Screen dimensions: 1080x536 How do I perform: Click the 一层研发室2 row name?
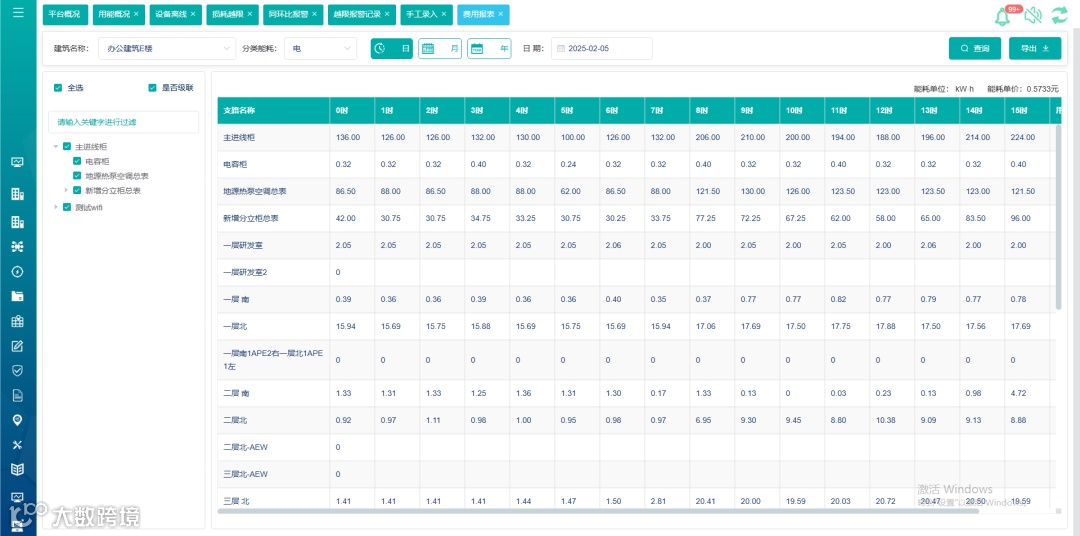(x=245, y=273)
